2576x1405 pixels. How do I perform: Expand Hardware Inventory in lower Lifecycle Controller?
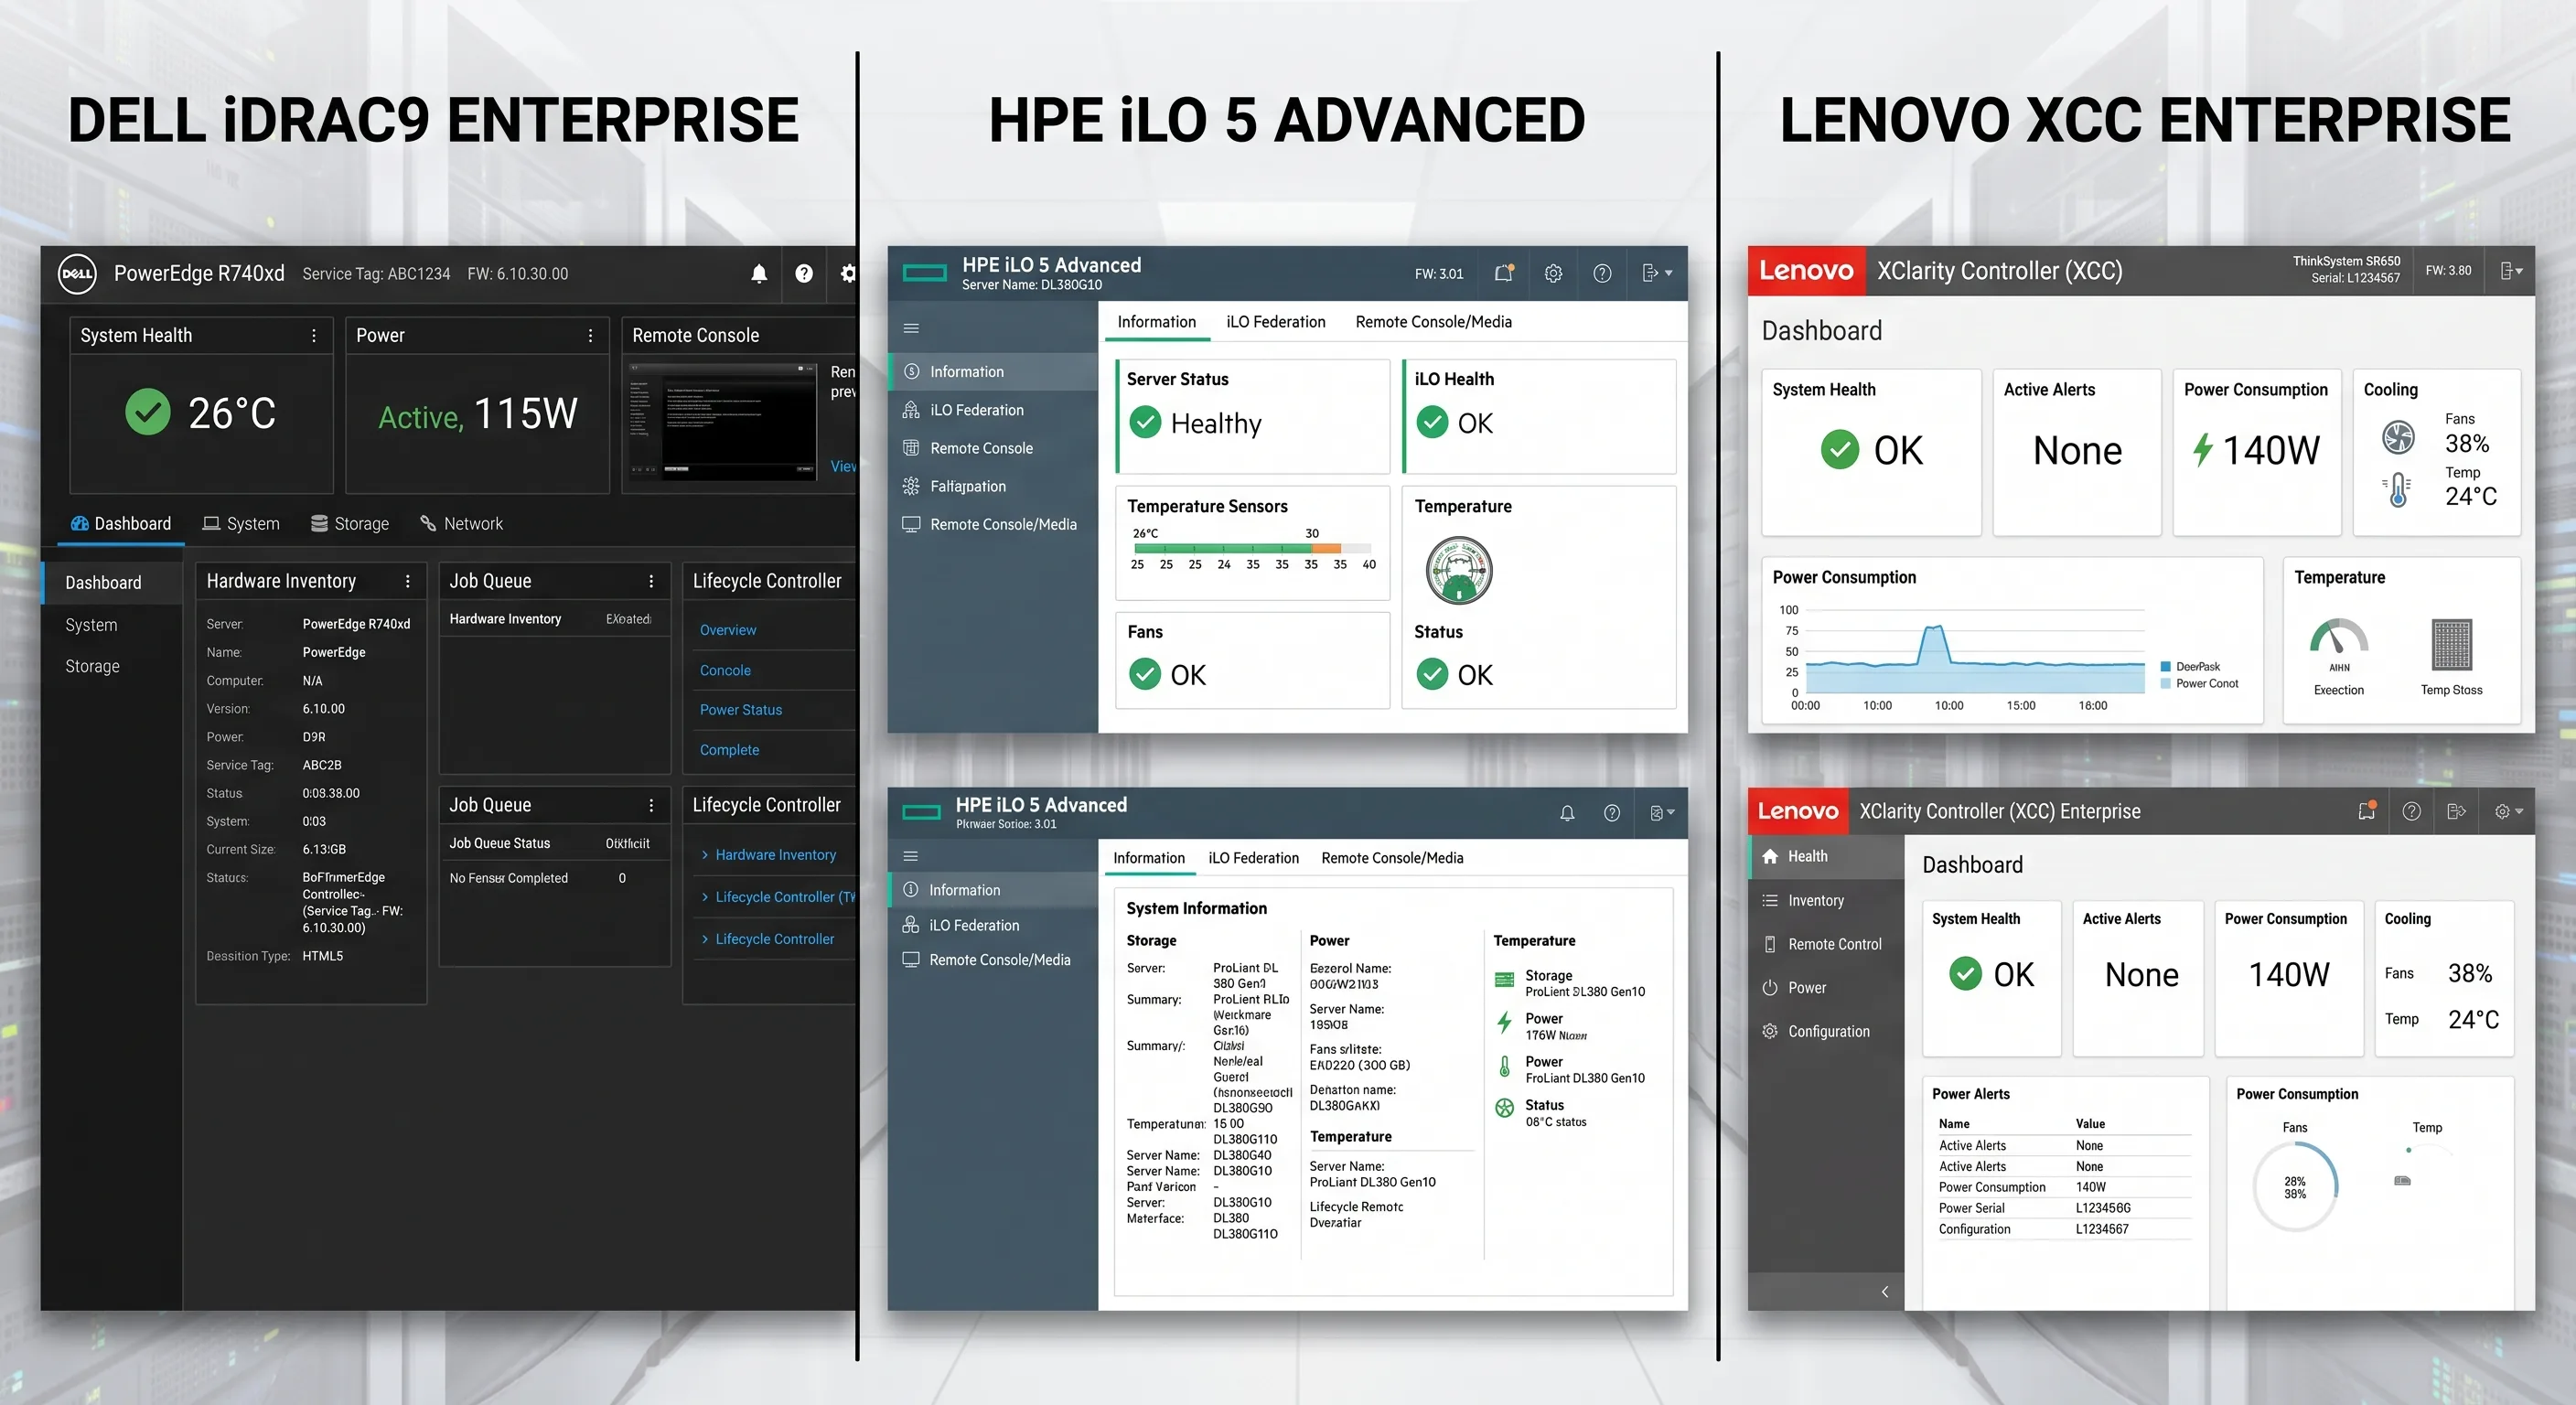click(768, 855)
